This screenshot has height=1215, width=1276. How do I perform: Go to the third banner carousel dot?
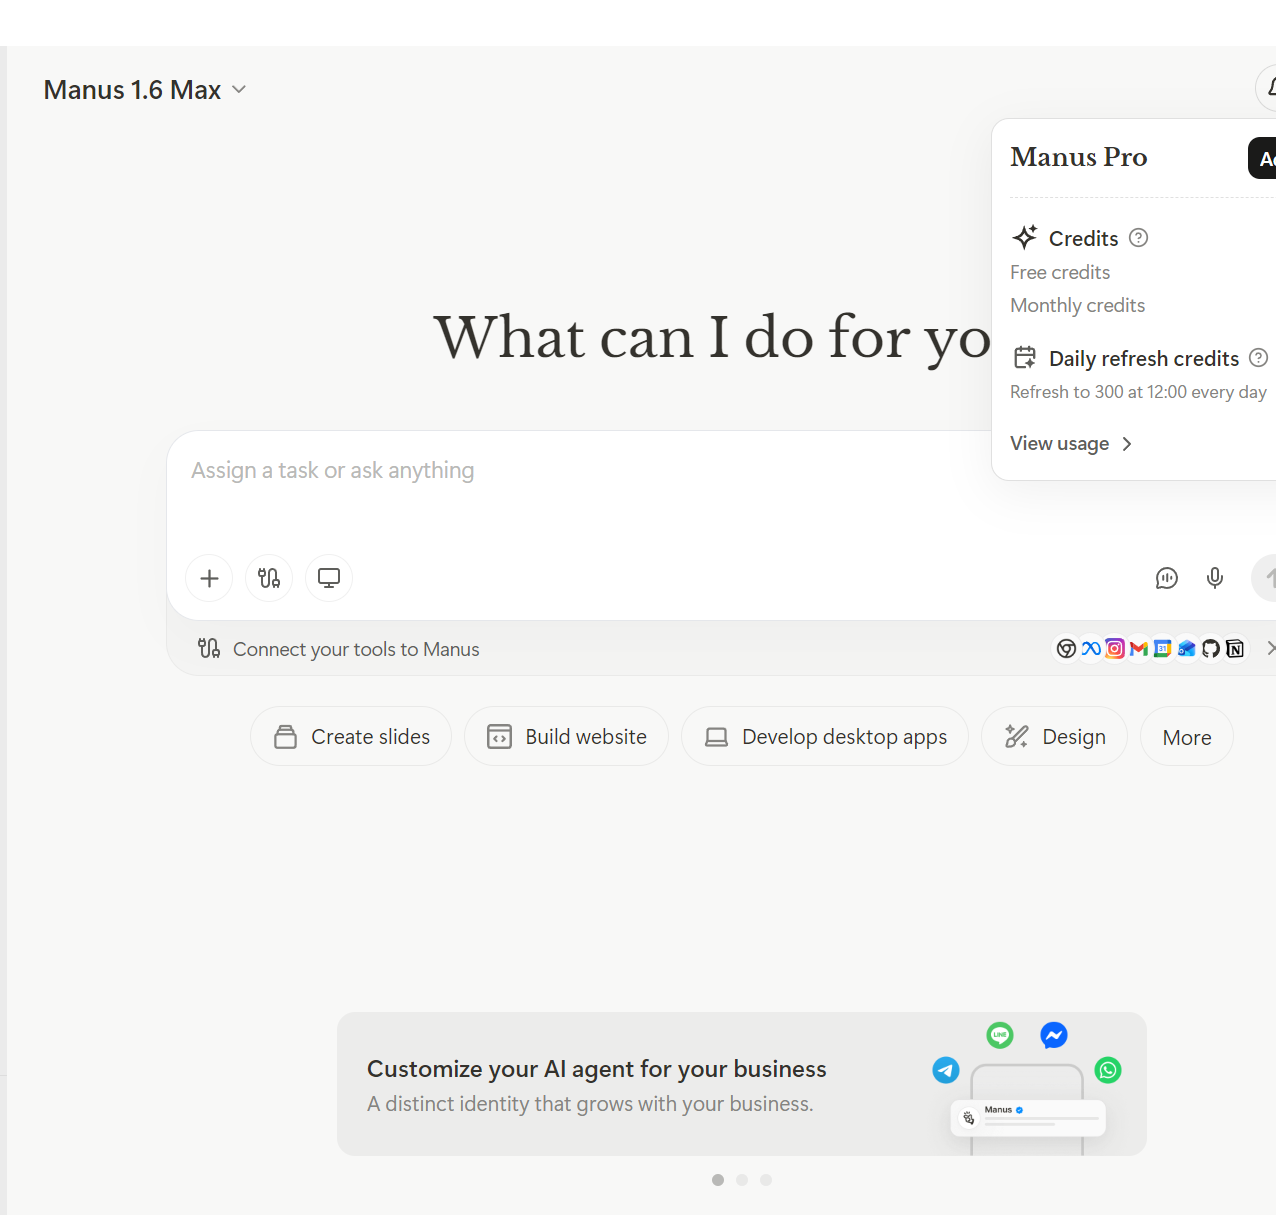[766, 1180]
